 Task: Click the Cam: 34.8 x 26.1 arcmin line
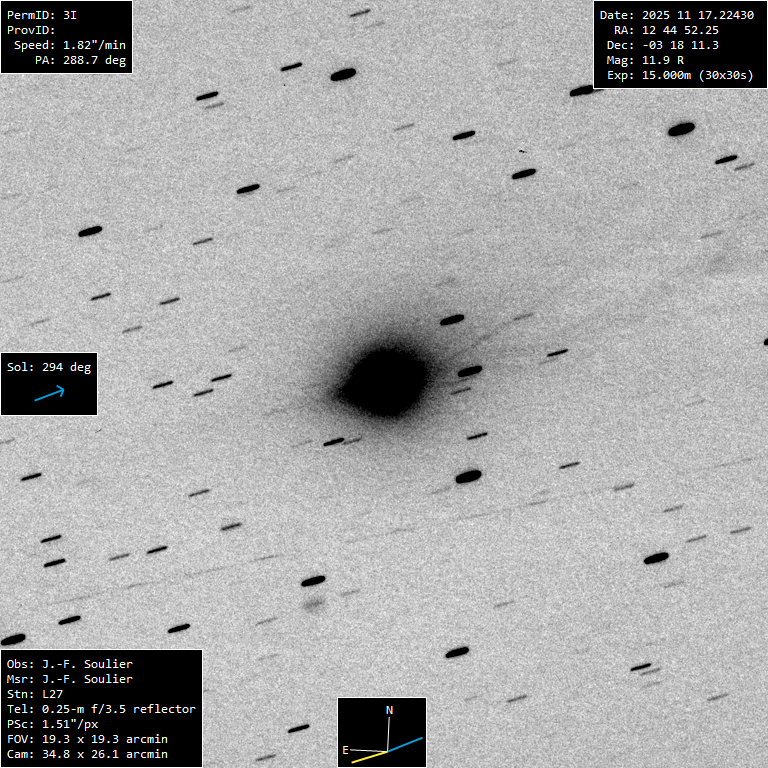coord(87,754)
